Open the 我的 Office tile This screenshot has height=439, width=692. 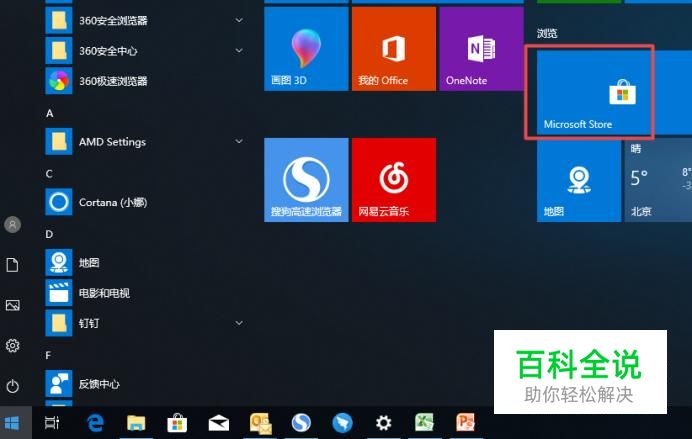click(x=394, y=49)
